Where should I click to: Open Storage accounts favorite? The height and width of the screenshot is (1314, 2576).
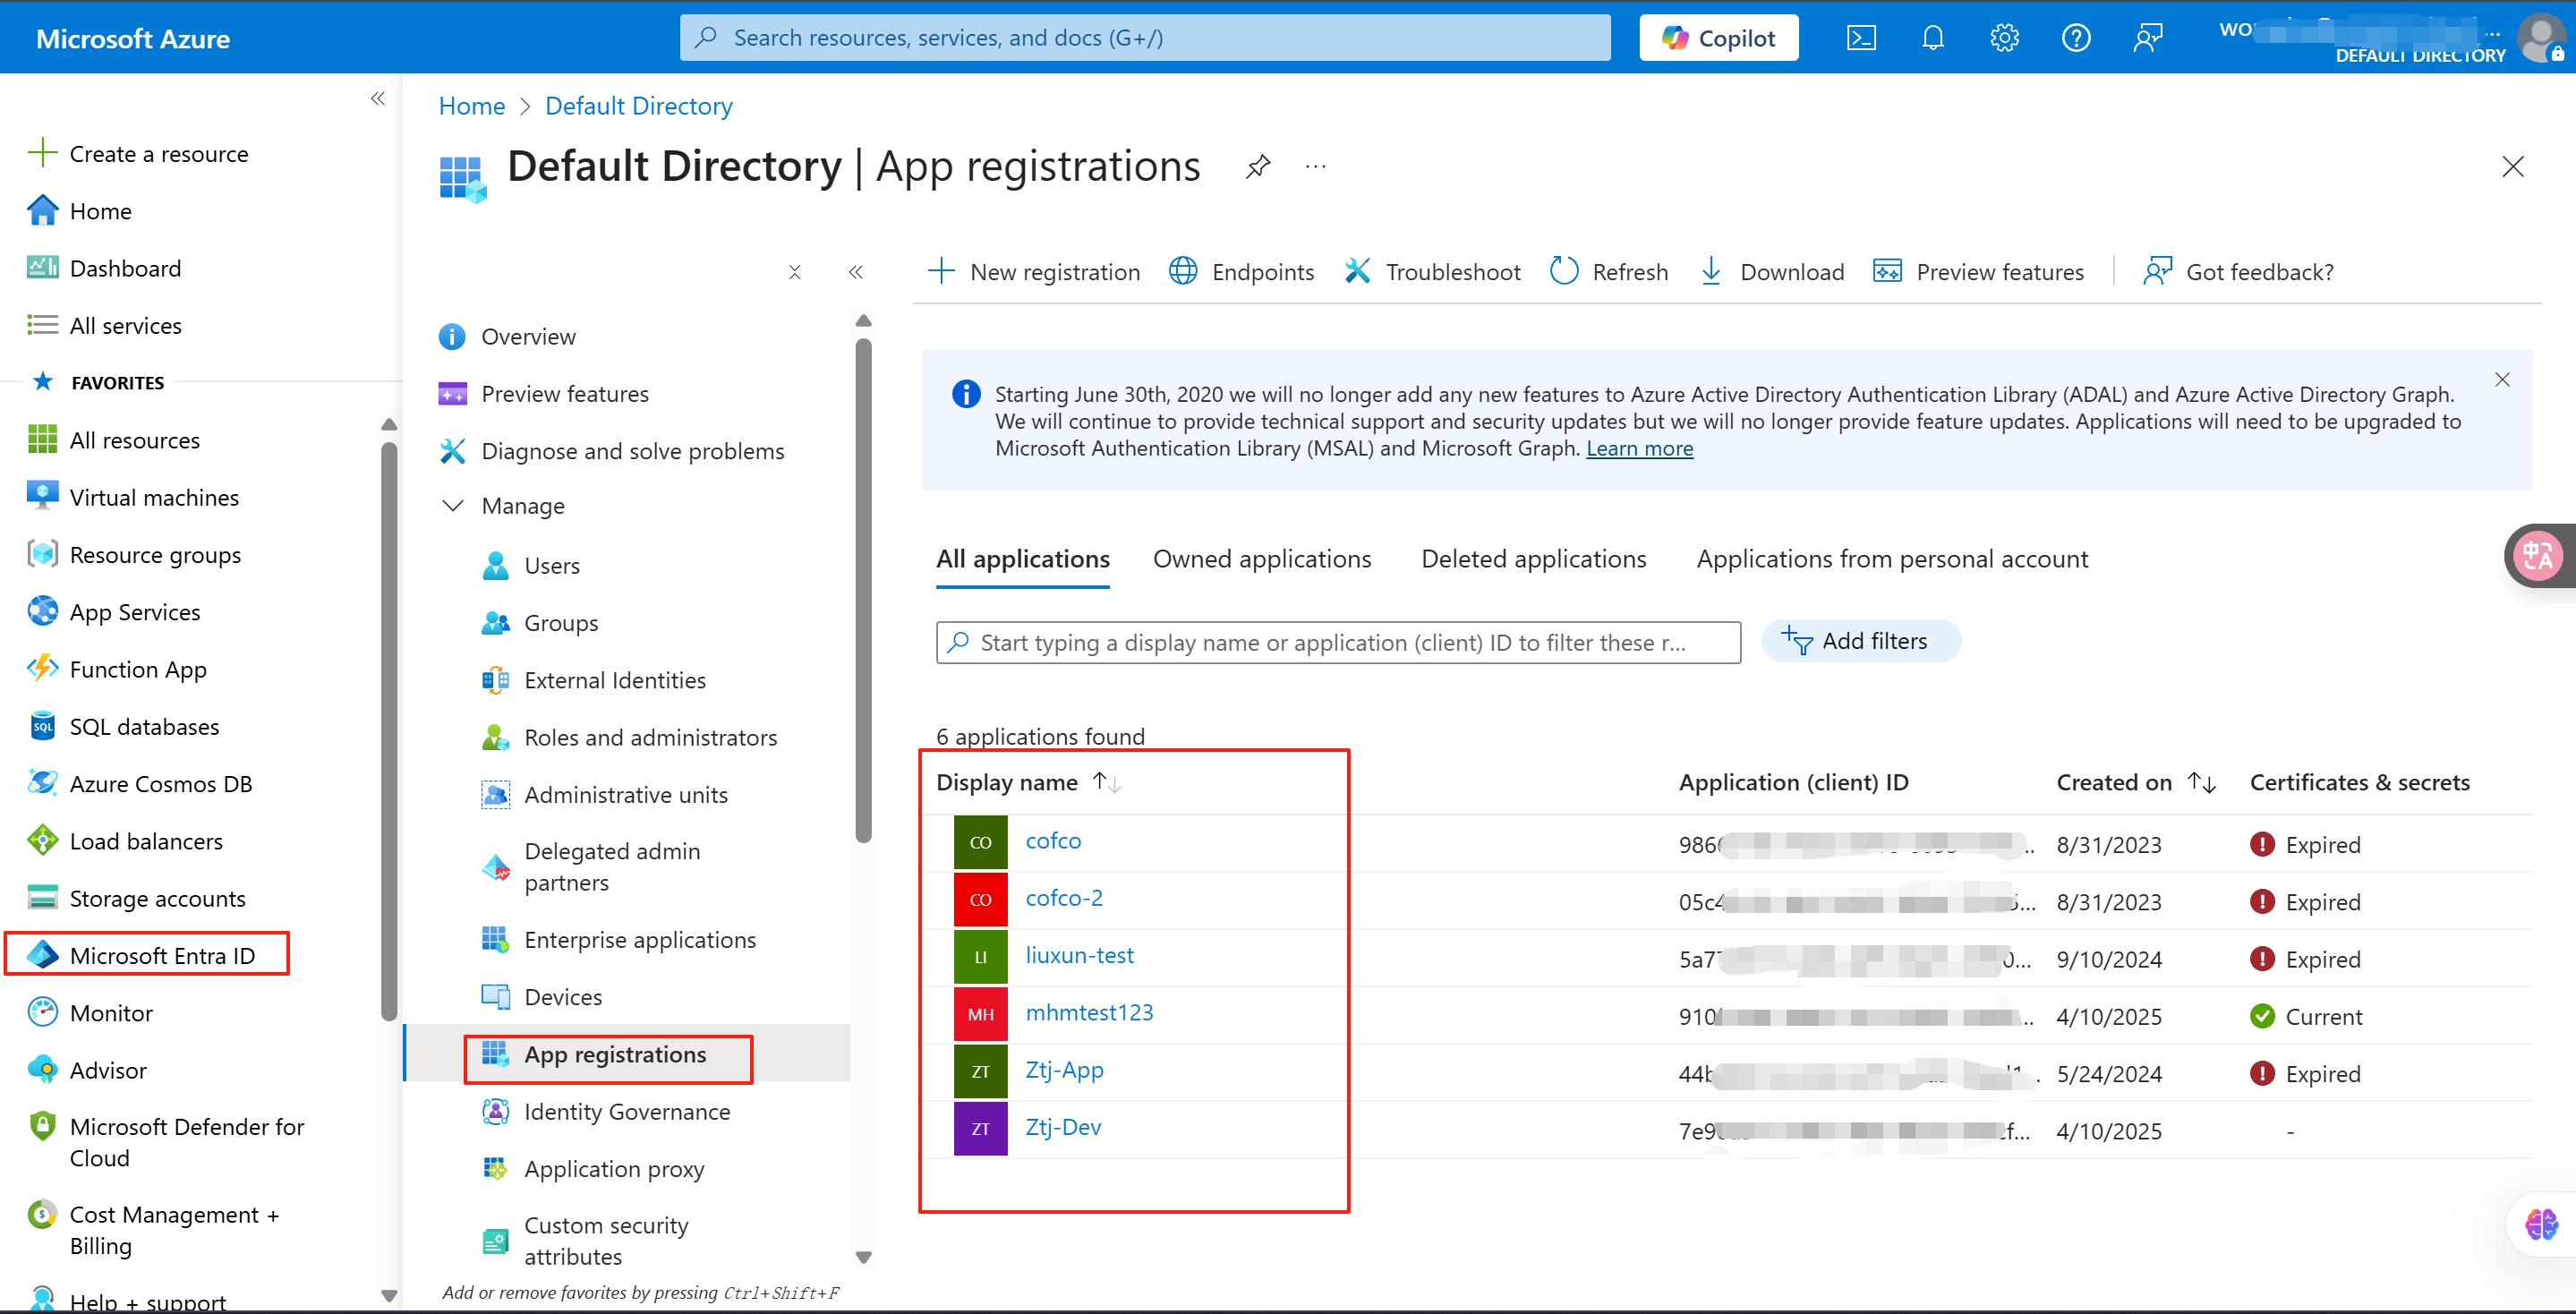[137, 898]
